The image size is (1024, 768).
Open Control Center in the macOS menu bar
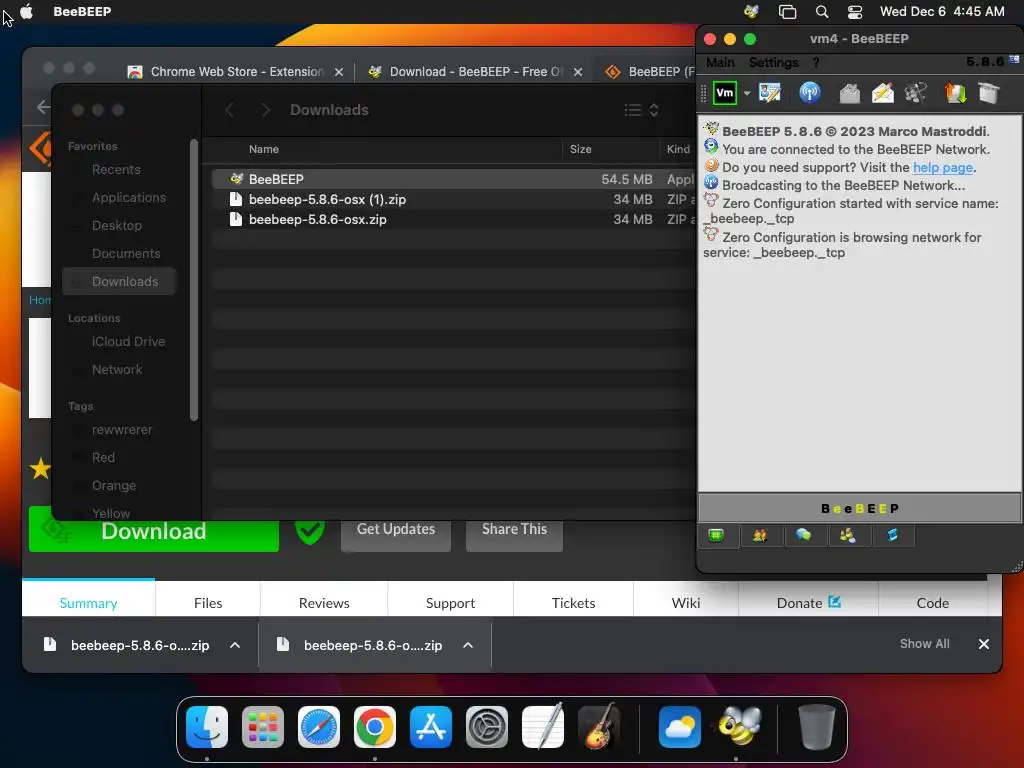pos(855,11)
